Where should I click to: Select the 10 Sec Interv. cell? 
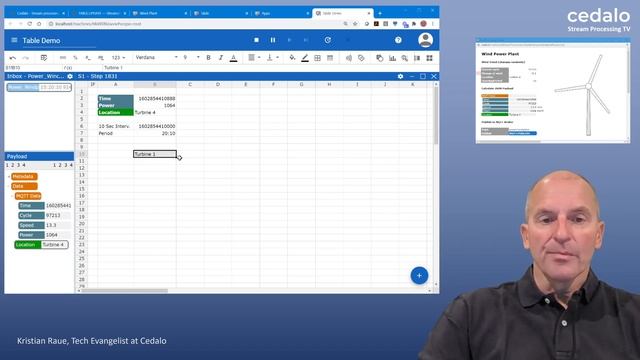(116, 127)
